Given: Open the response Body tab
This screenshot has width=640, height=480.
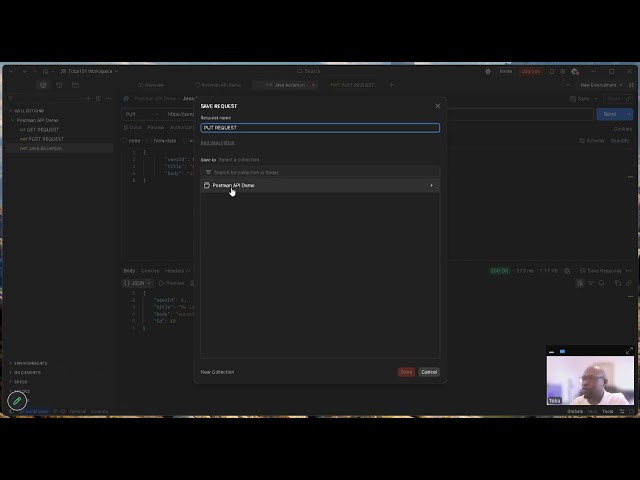Looking at the screenshot, I should pos(129,271).
